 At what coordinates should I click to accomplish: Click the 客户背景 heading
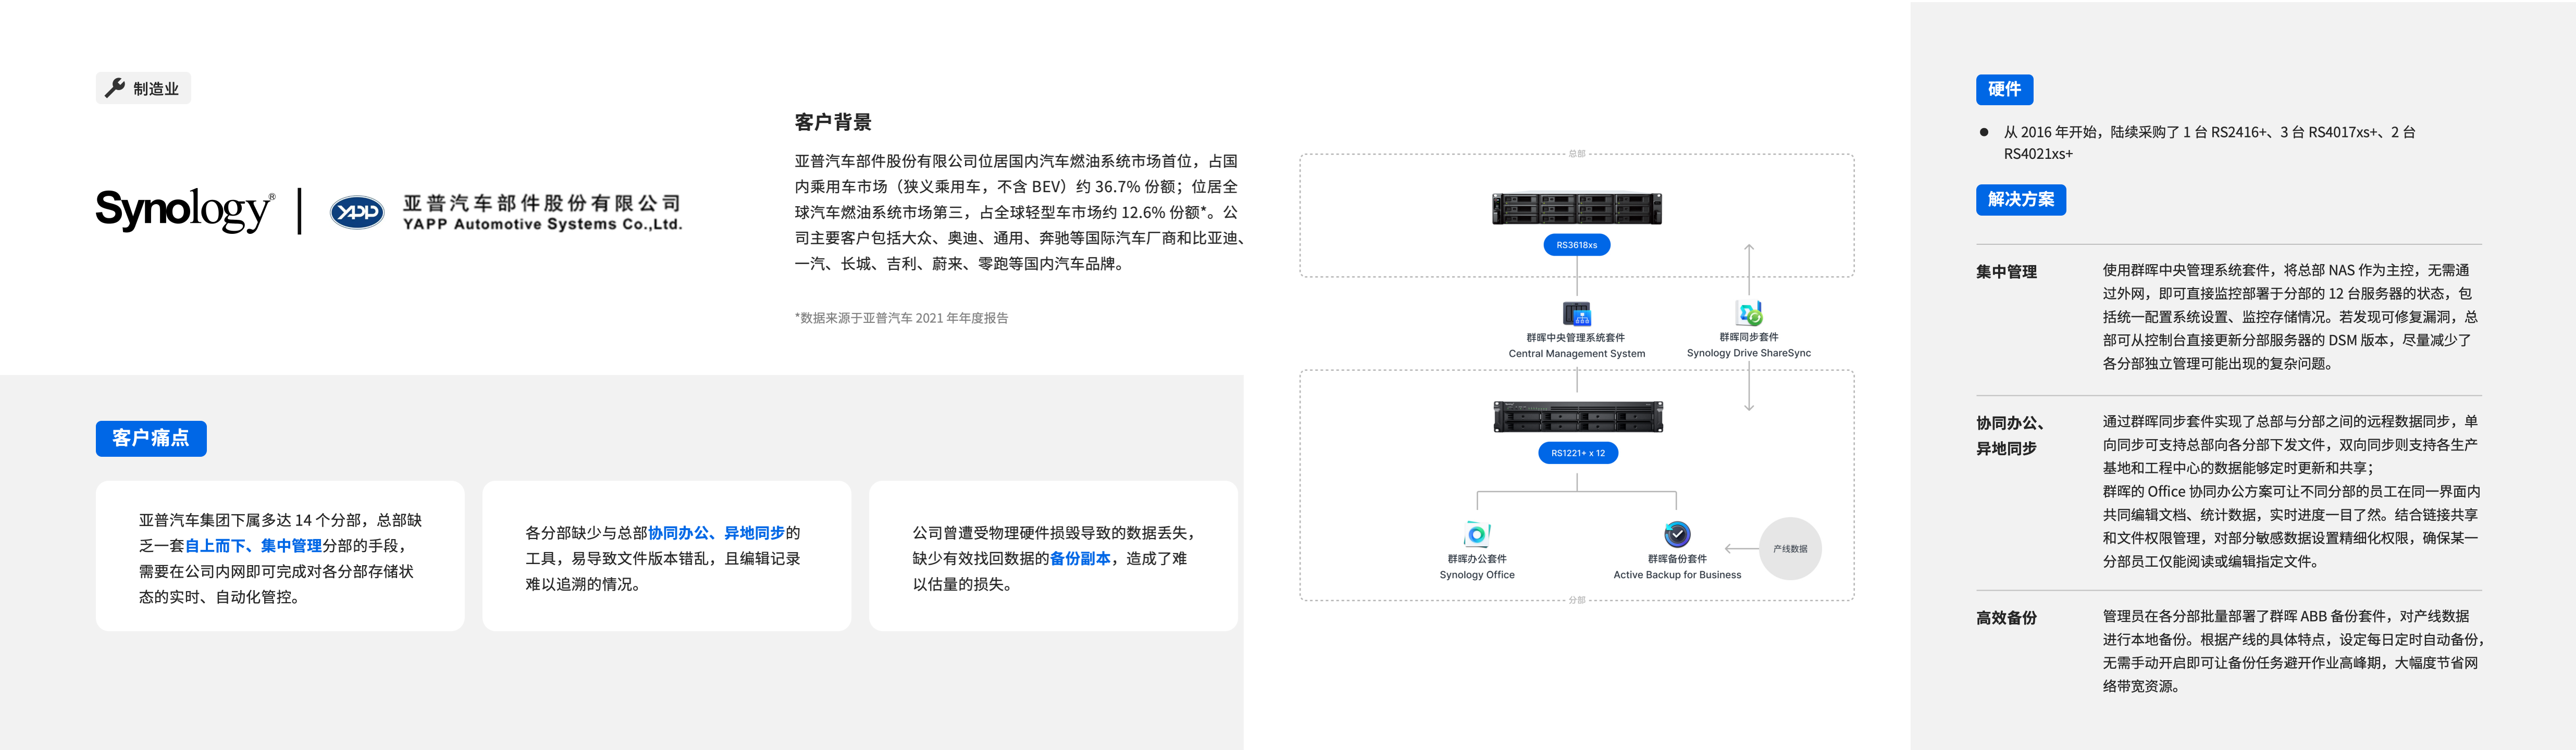point(833,122)
